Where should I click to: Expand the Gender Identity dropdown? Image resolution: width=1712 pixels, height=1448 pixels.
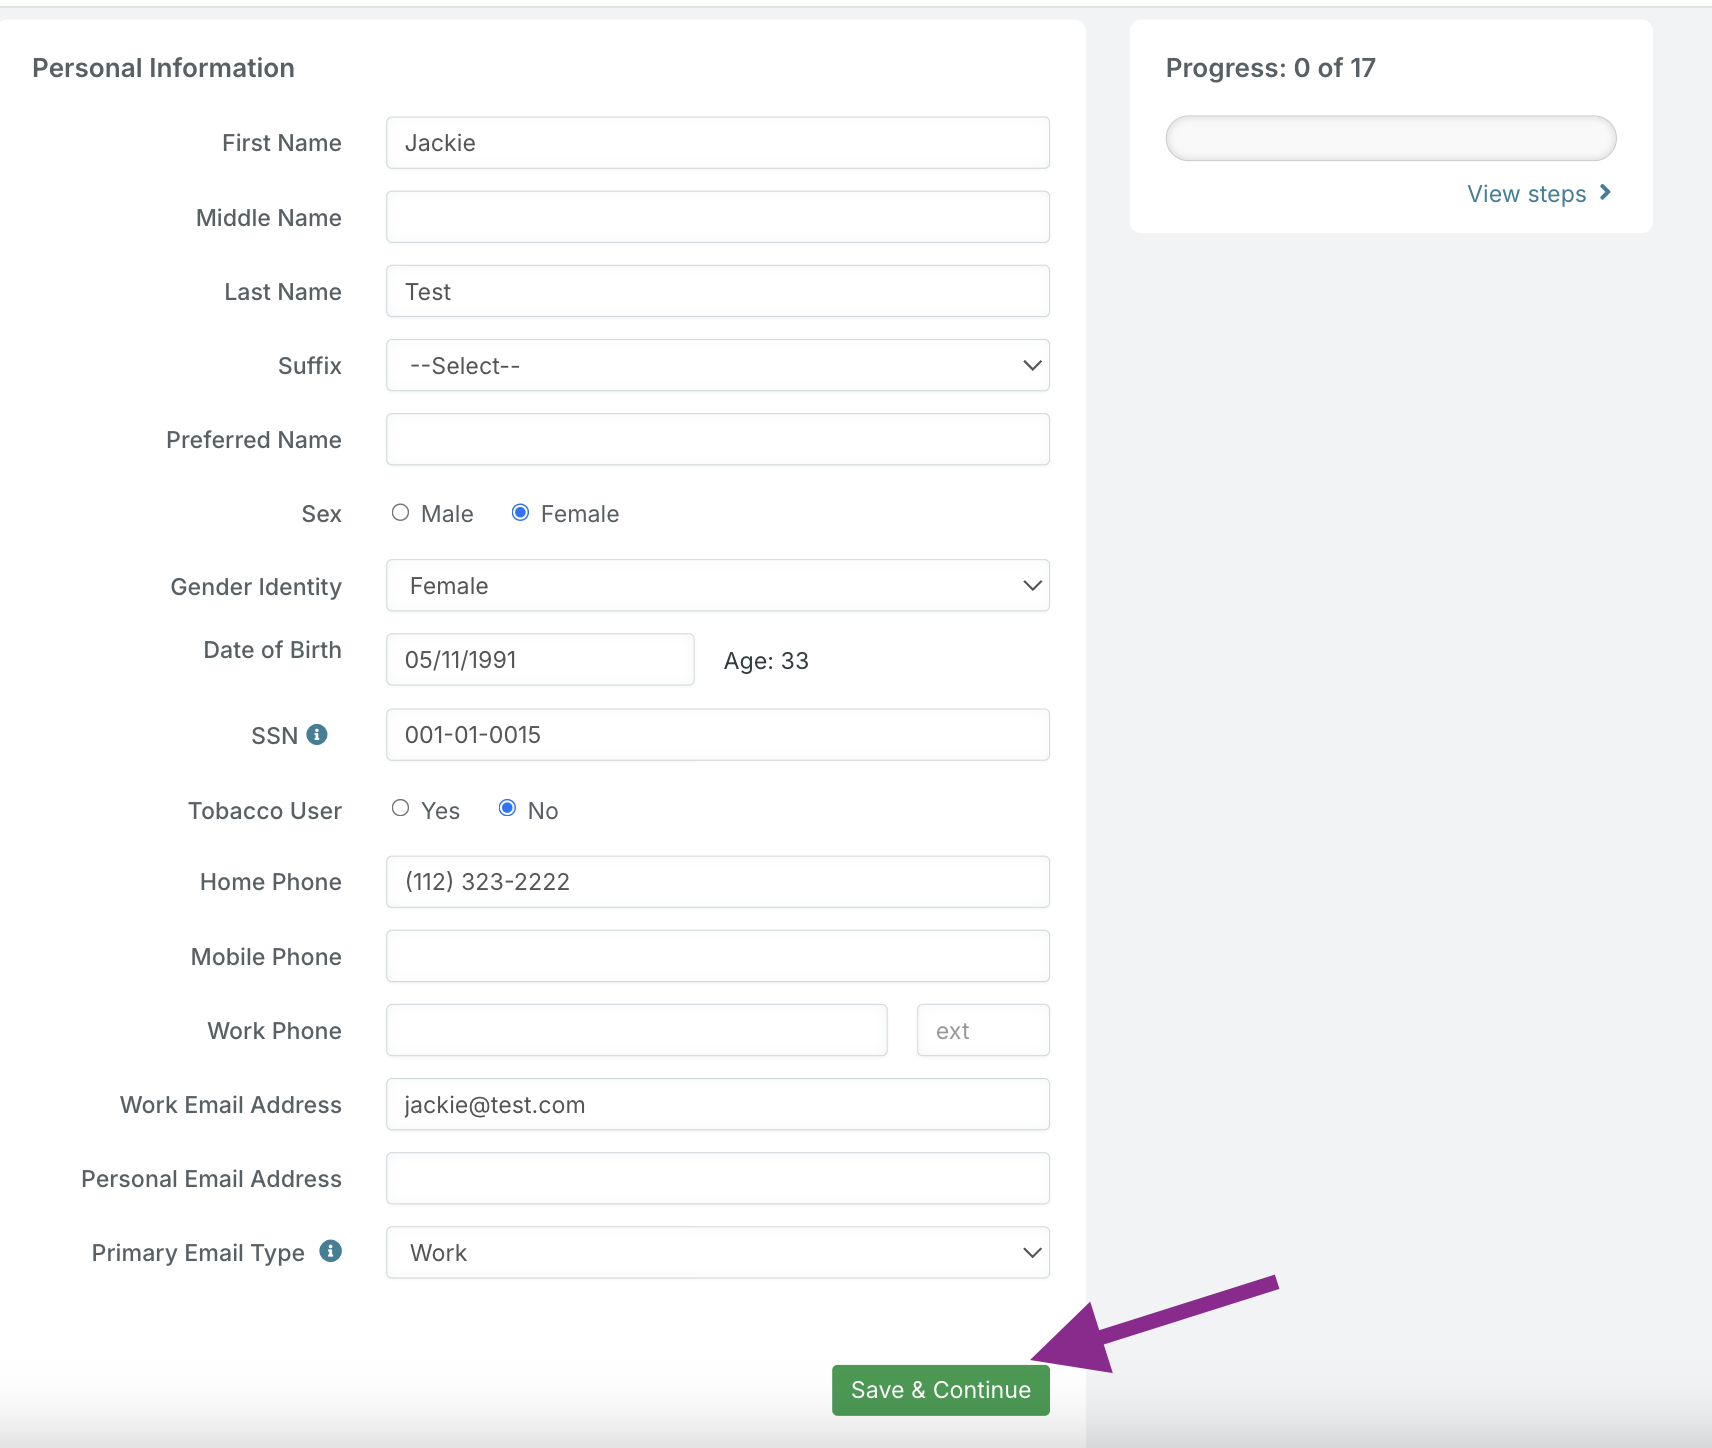(x=717, y=586)
